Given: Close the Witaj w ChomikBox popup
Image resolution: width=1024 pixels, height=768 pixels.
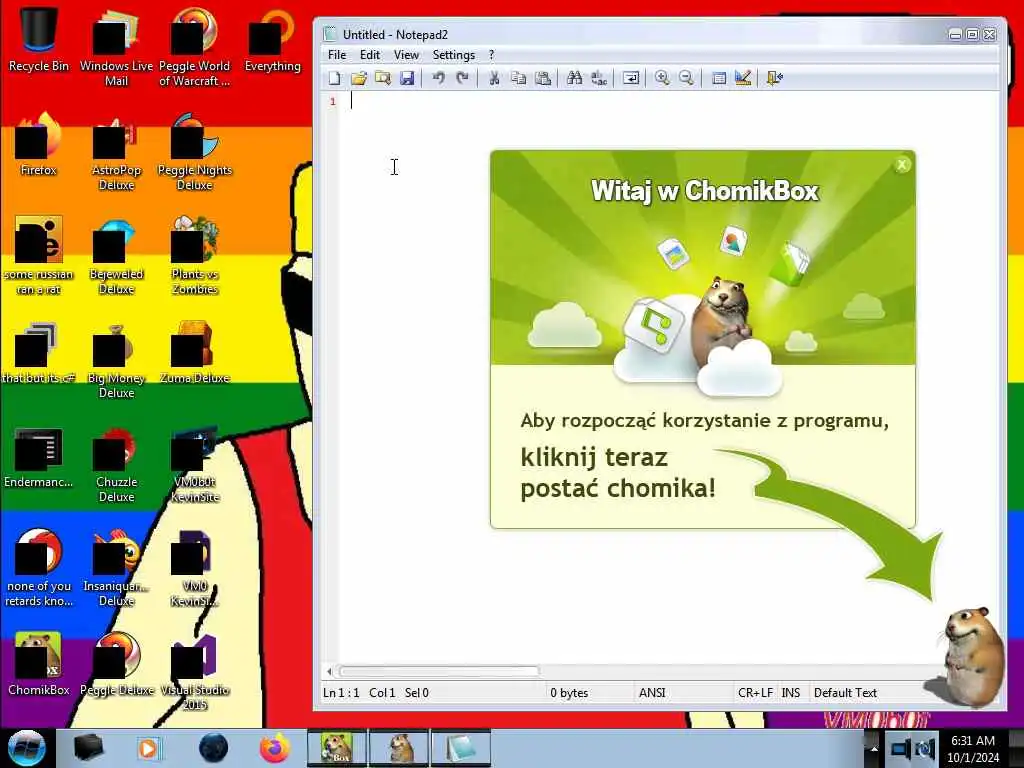Looking at the screenshot, I should click(x=902, y=165).
